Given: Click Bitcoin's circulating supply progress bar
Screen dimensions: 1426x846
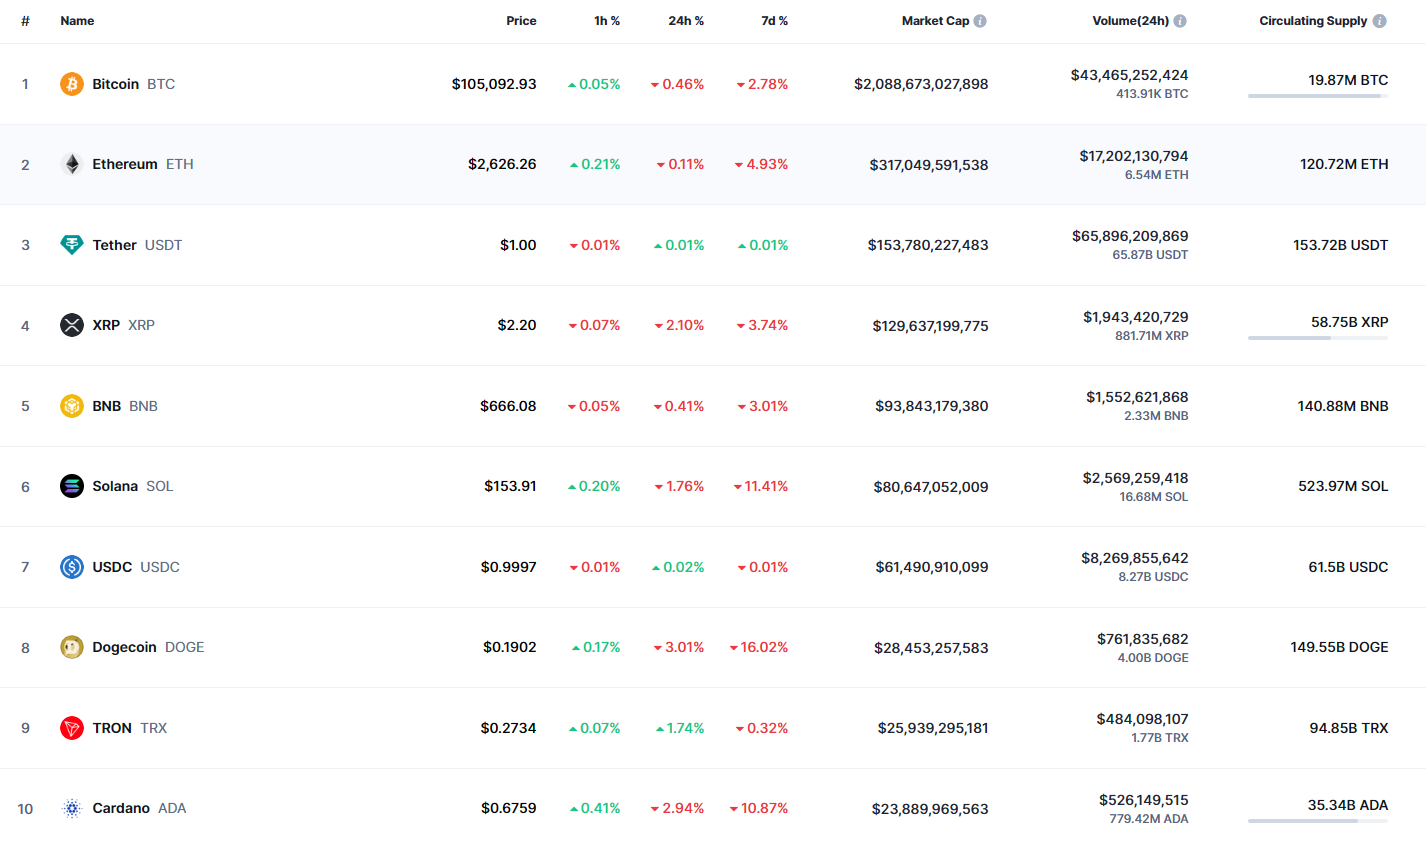Looking at the screenshot, I should click(1318, 96).
